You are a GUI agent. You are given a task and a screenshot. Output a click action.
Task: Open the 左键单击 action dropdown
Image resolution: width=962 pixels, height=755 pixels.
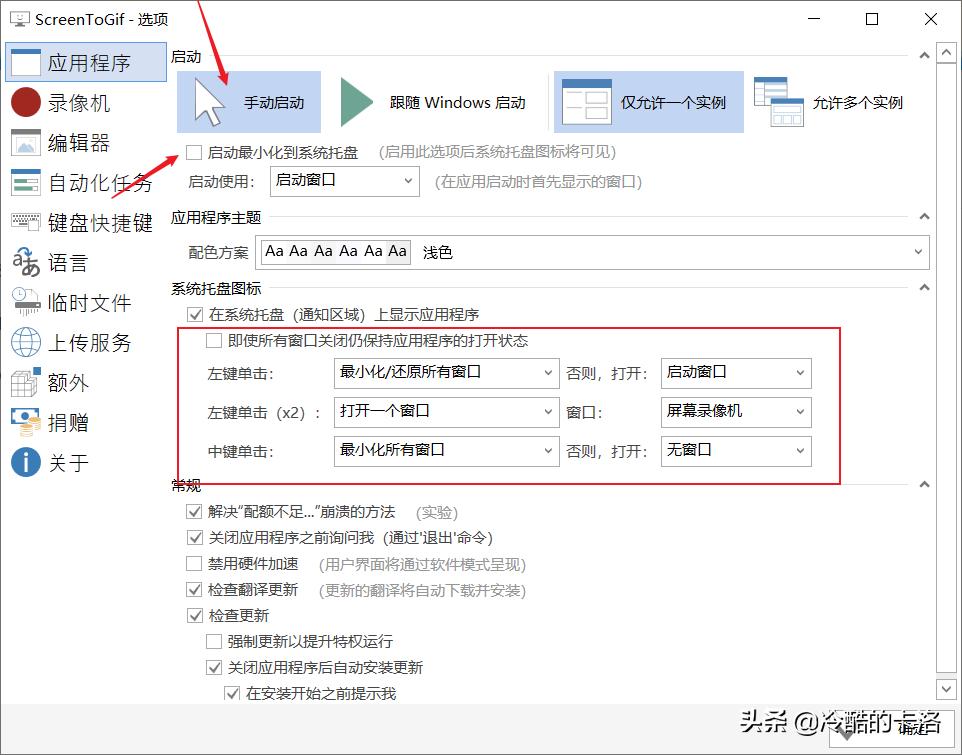[x=446, y=372]
